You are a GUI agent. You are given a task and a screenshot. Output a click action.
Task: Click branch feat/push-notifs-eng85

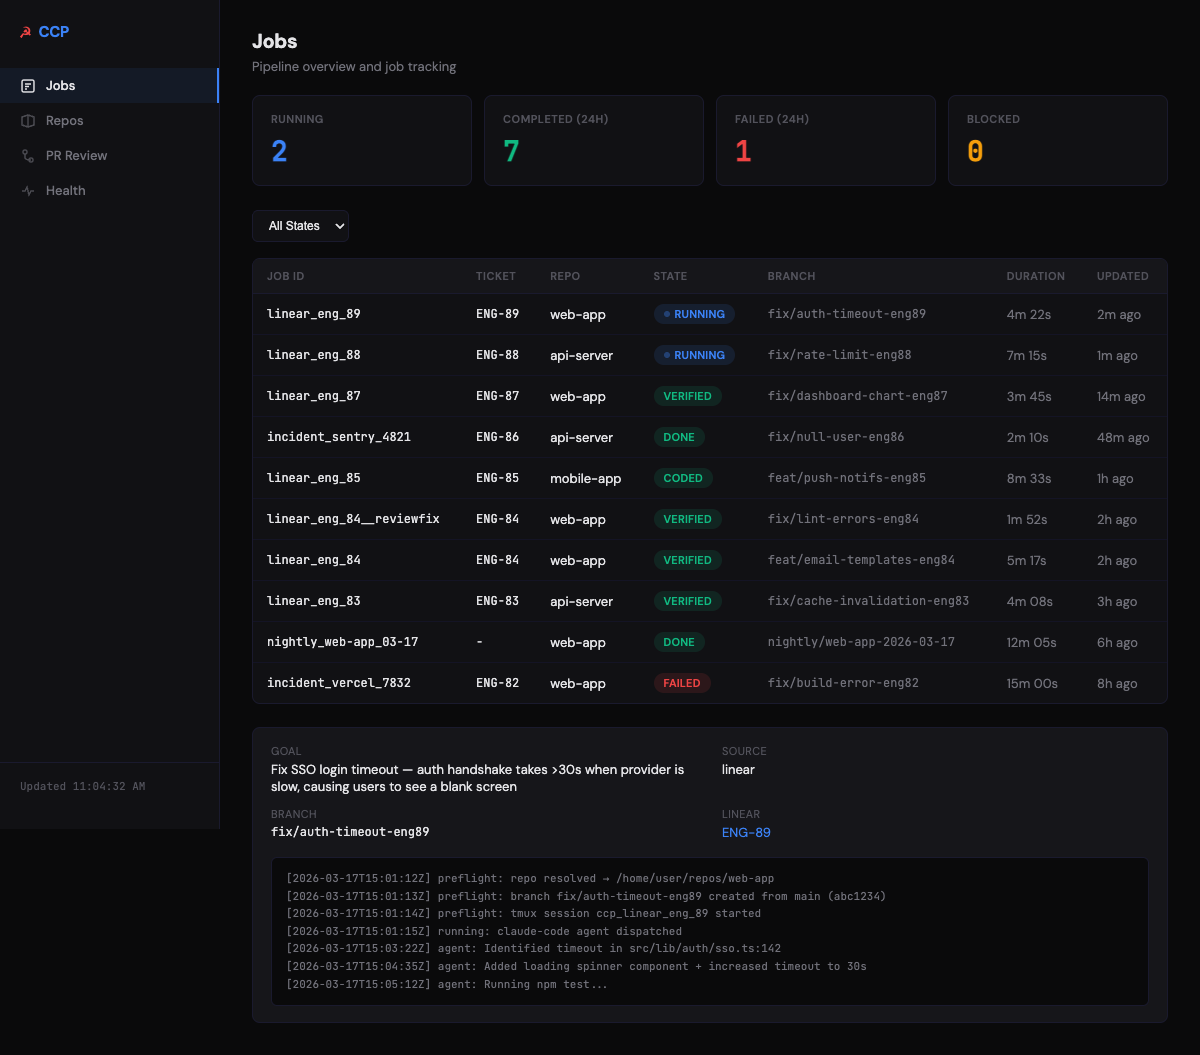click(846, 478)
